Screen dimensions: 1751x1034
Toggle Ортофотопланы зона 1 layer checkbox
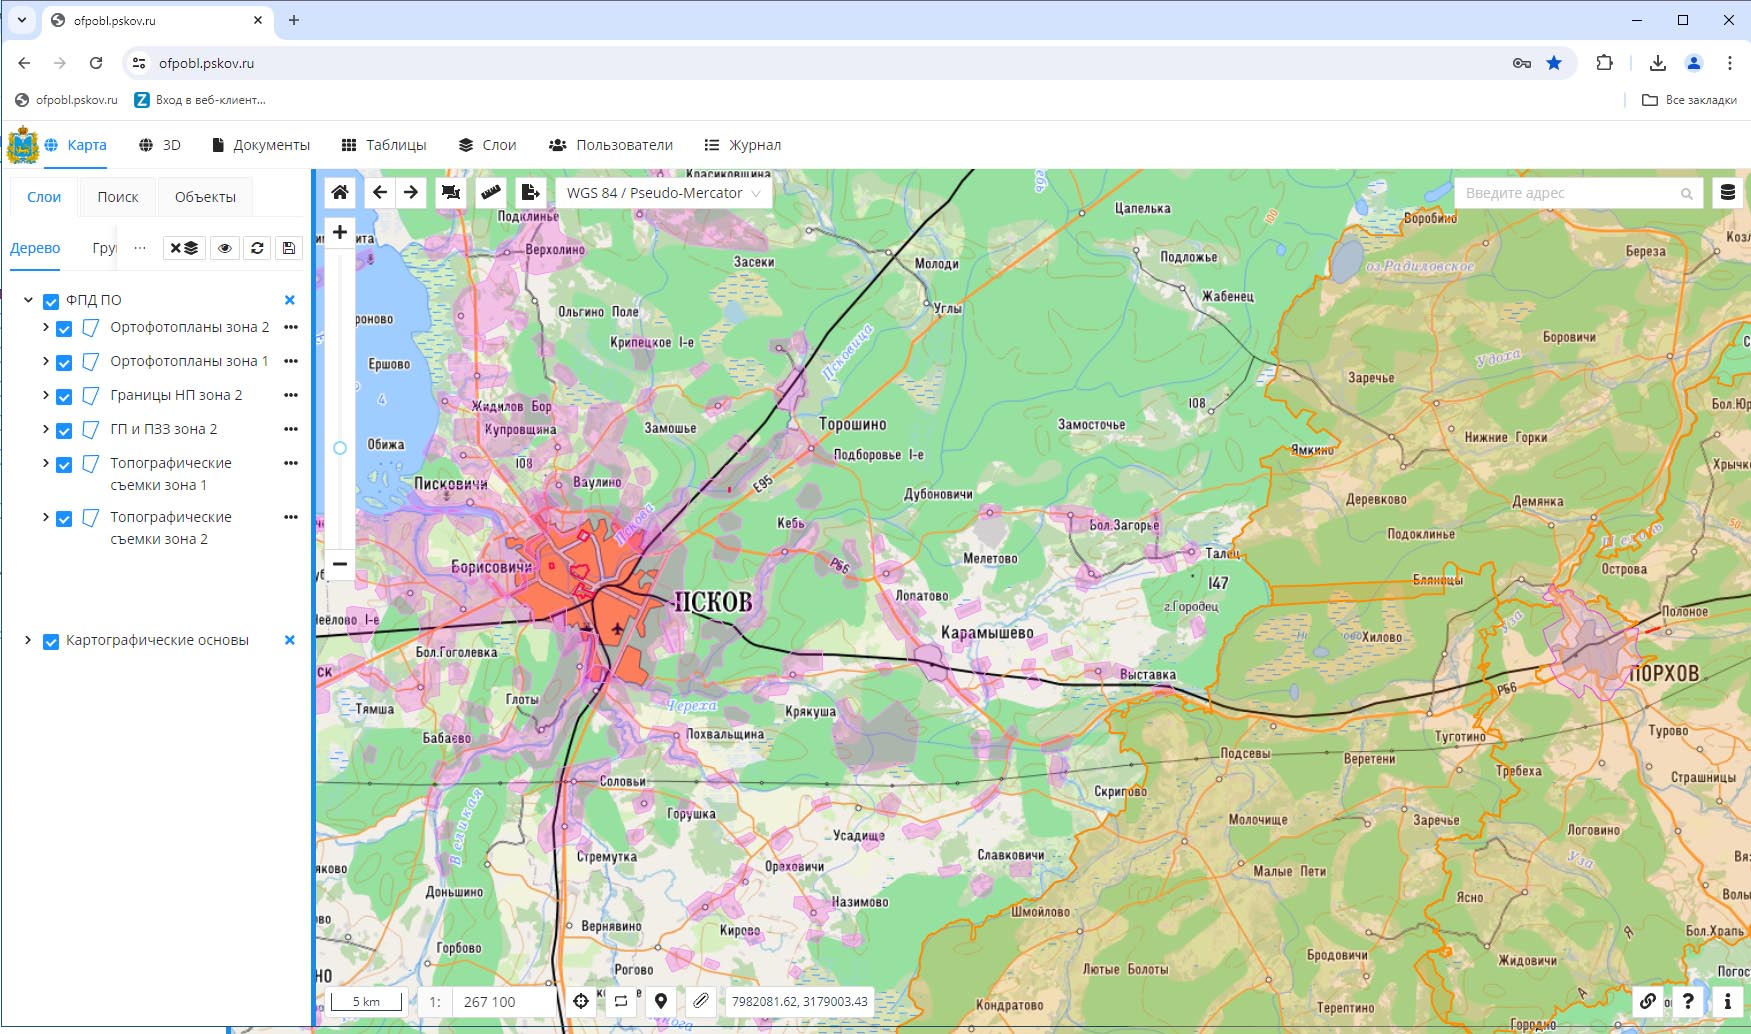[64, 363]
